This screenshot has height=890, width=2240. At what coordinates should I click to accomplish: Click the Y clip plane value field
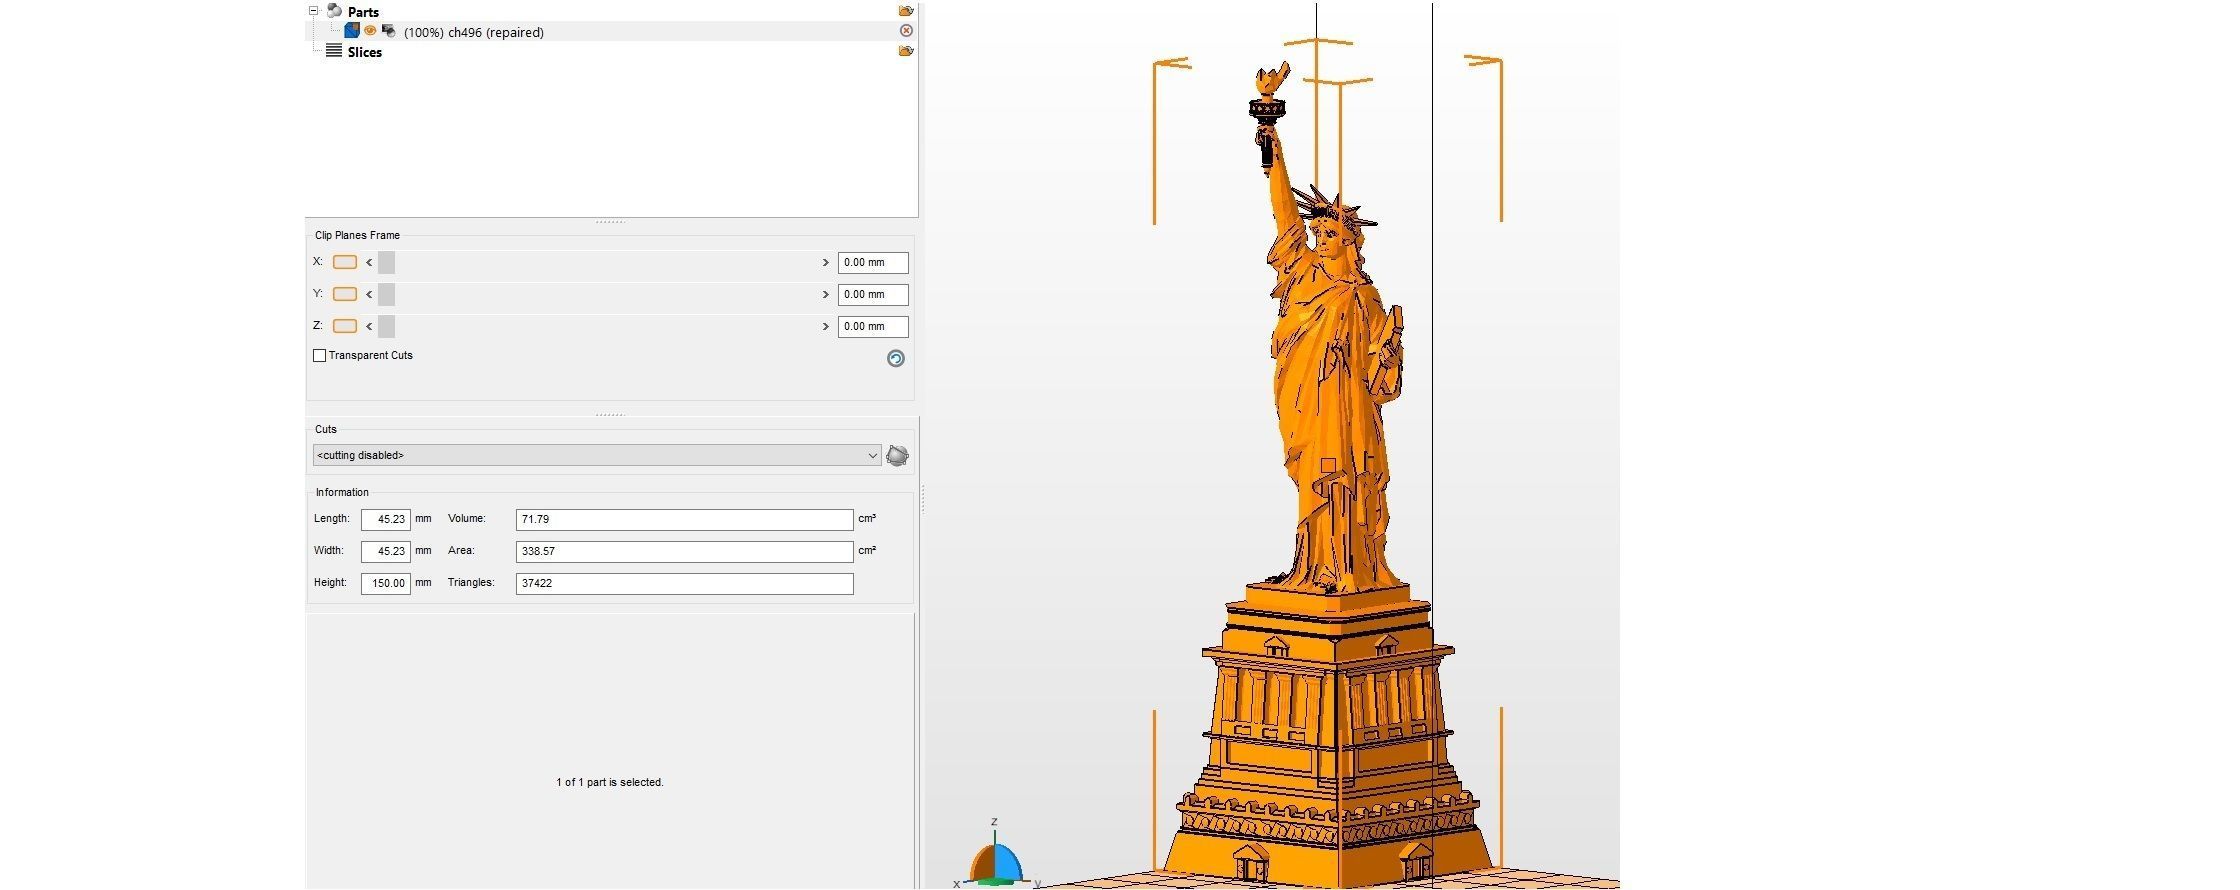[873, 295]
